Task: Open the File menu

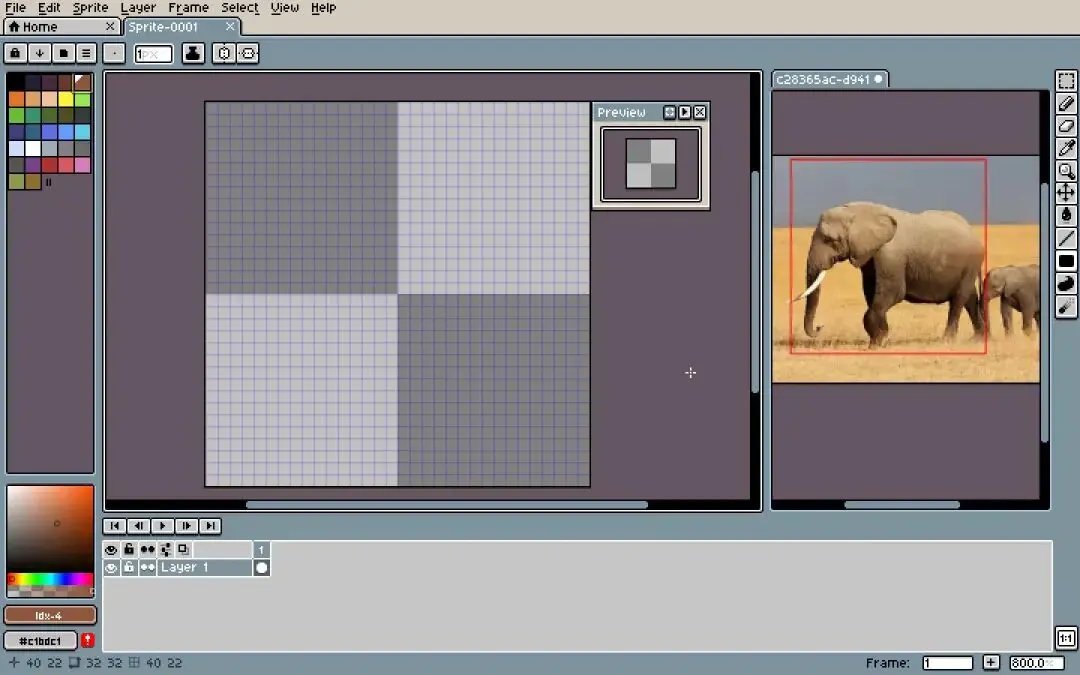Action: tap(15, 8)
